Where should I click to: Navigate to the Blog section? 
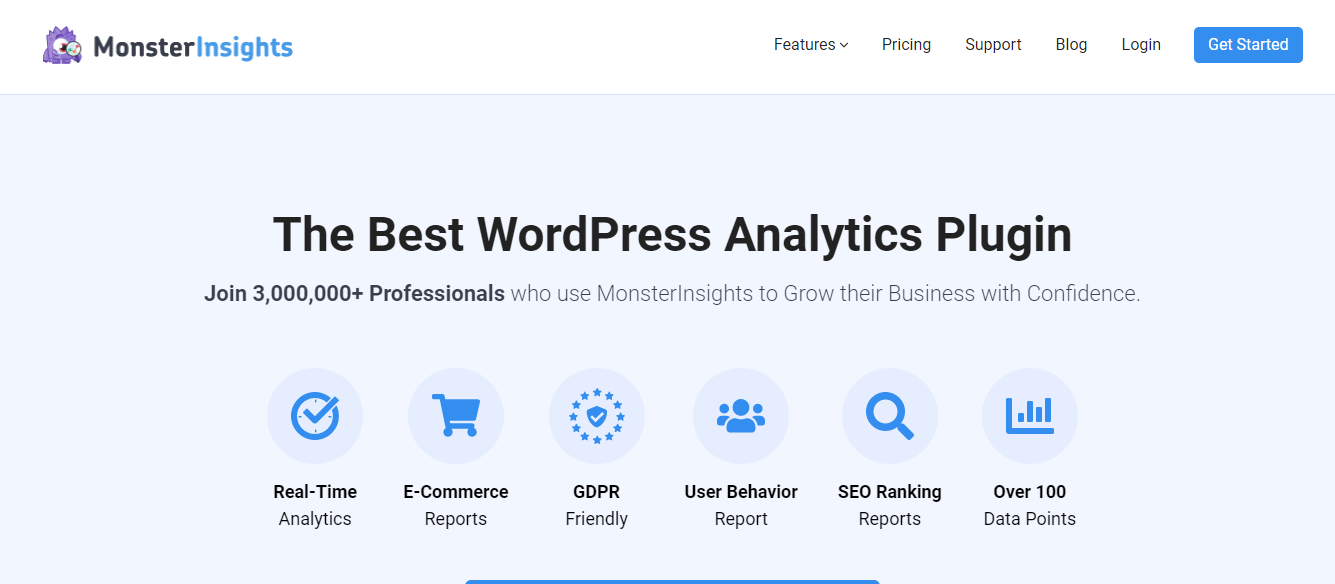1071,44
